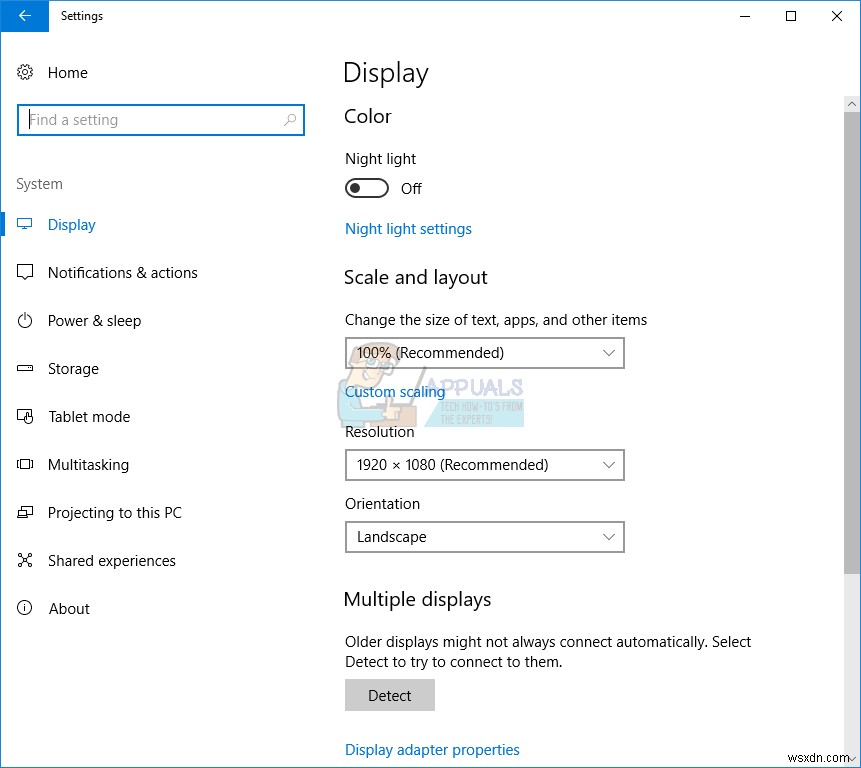This screenshot has height=768, width=861.
Task: Open Custom scaling link
Action: click(x=395, y=392)
